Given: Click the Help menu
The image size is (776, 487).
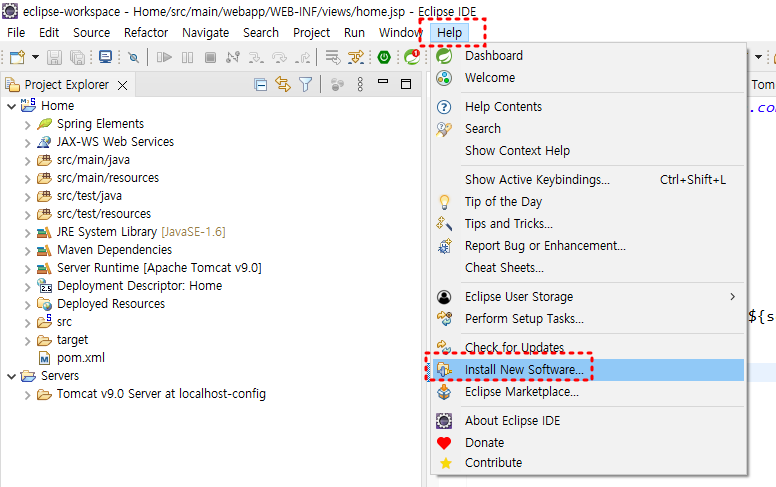Looking at the screenshot, I should [x=449, y=33].
